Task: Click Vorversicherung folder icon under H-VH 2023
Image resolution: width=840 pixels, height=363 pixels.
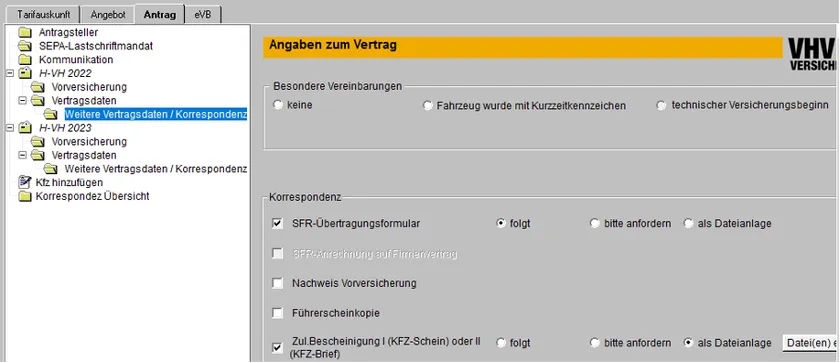Action: (38, 142)
